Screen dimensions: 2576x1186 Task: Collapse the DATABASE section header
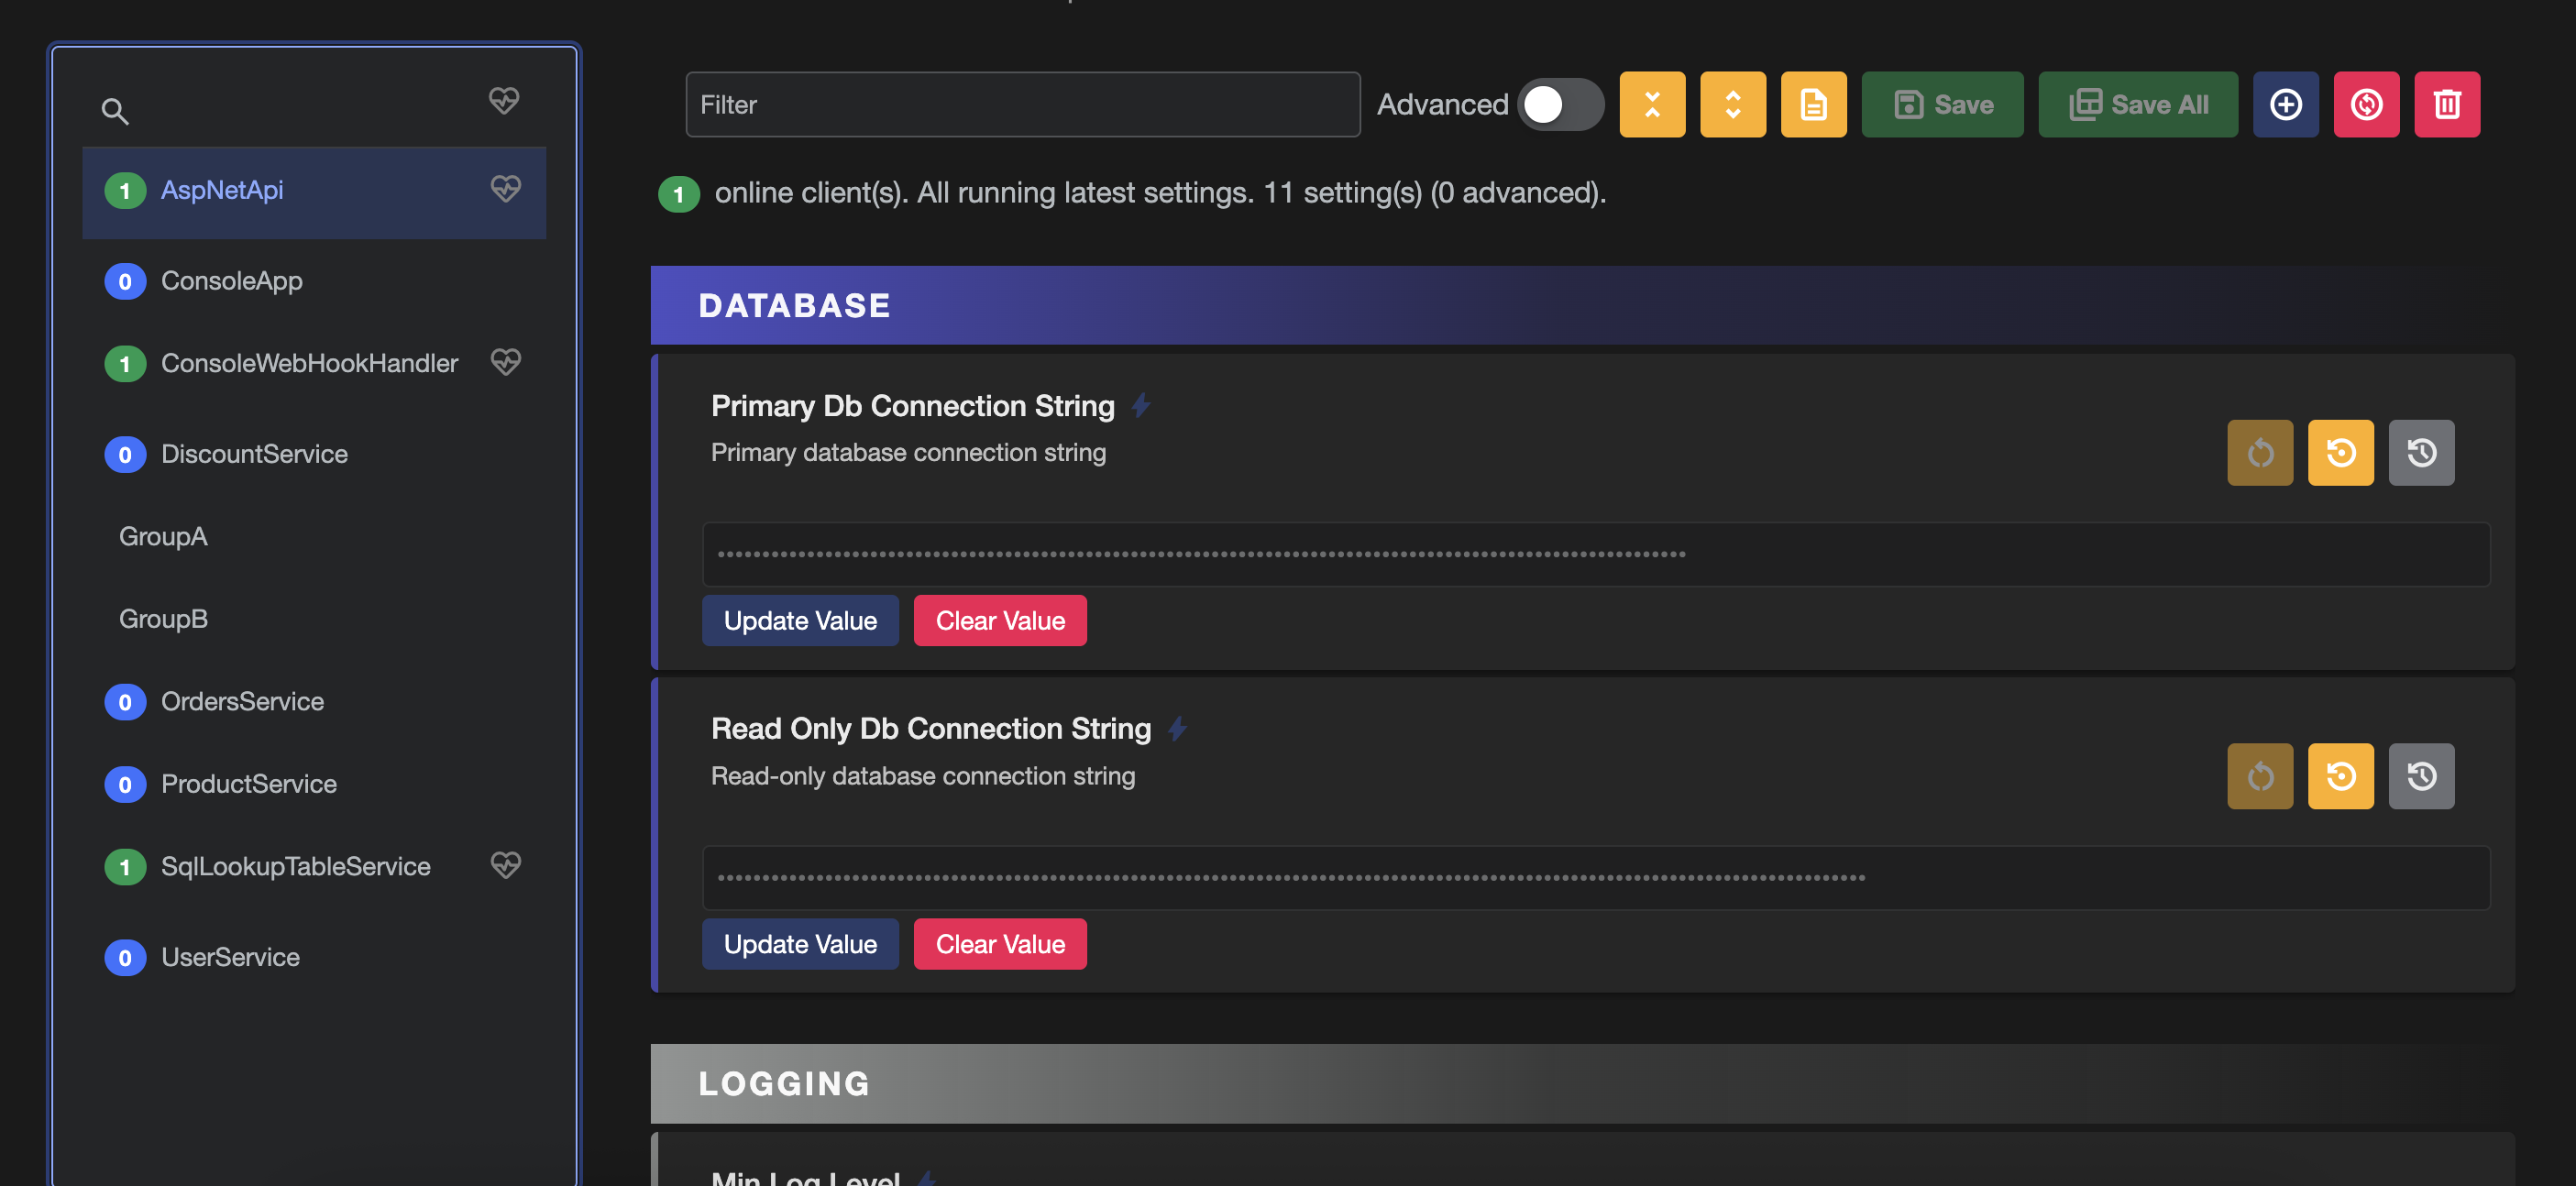tap(1583, 305)
